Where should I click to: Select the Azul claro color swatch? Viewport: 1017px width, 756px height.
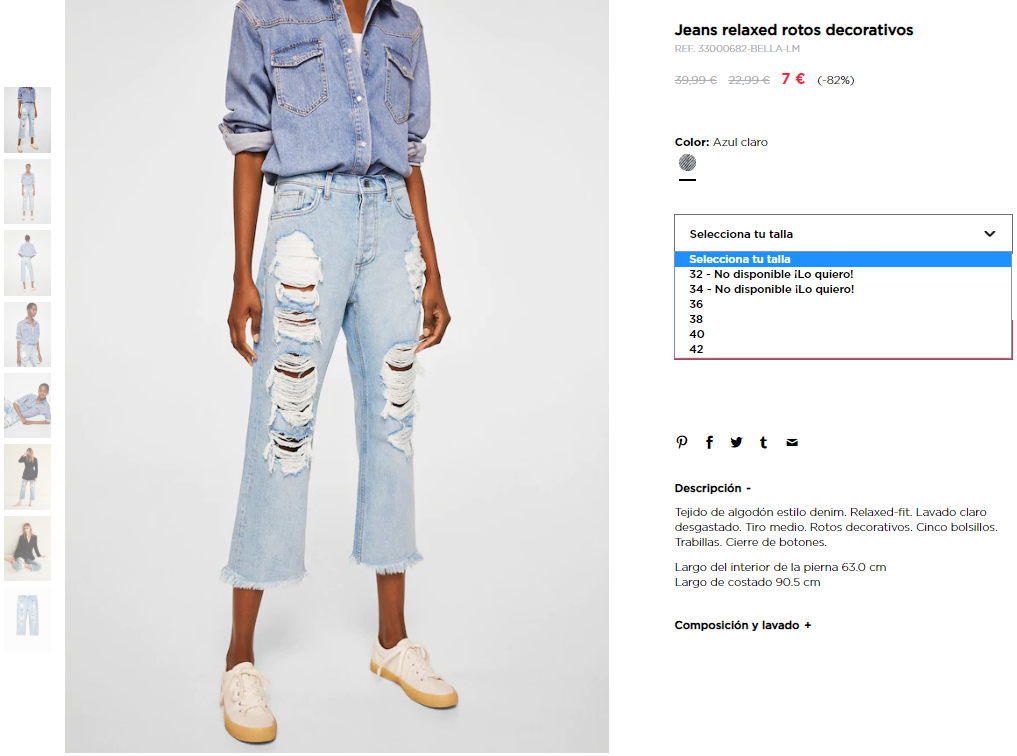click(688, 163)
